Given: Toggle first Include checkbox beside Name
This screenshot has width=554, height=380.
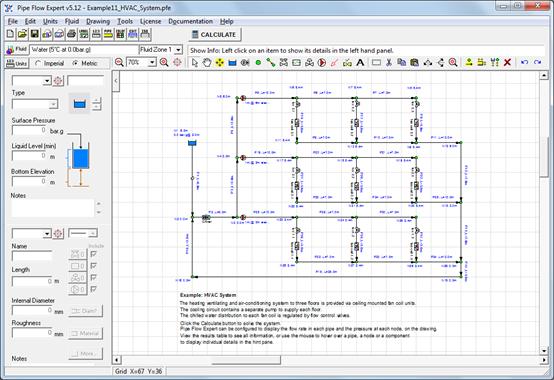Looking at the screenshot, I should tap(94, 254).
